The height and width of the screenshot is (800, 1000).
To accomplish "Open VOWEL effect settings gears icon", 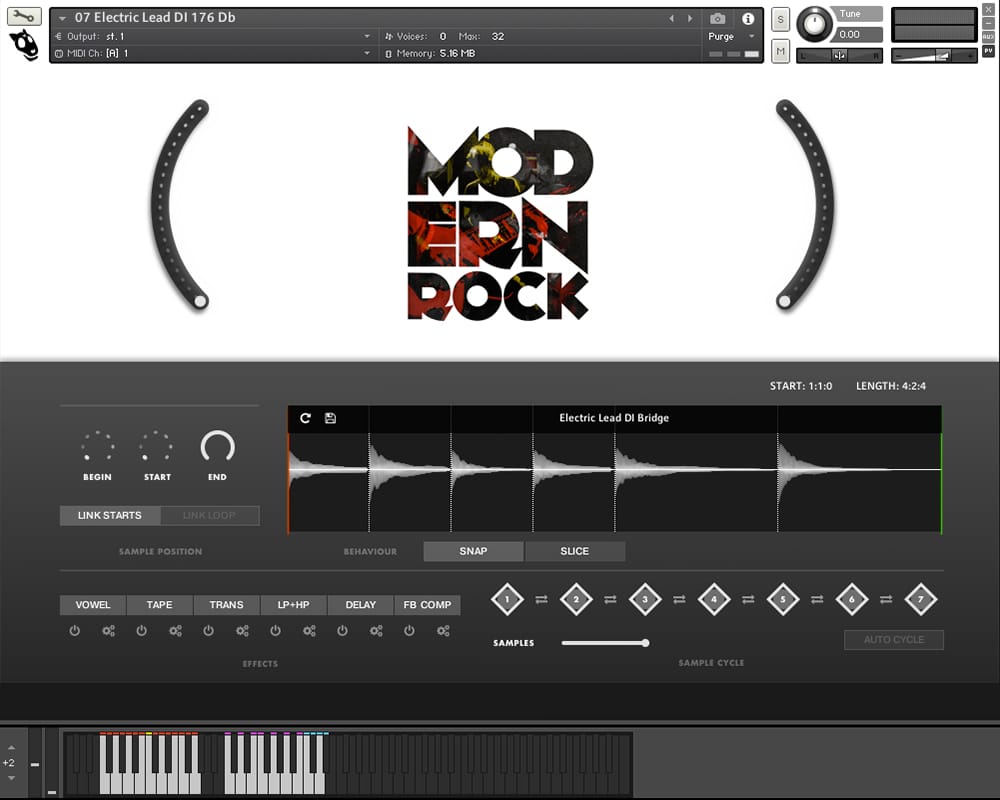I will point(109,631).
